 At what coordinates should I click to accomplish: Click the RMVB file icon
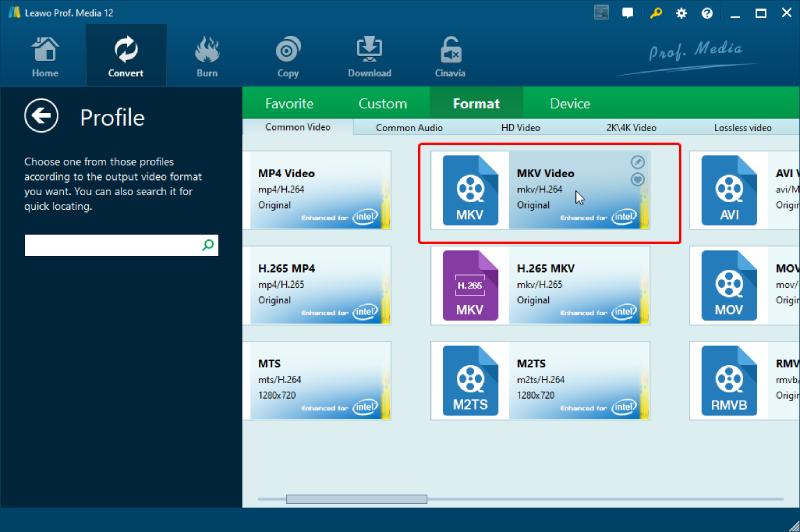729,381
